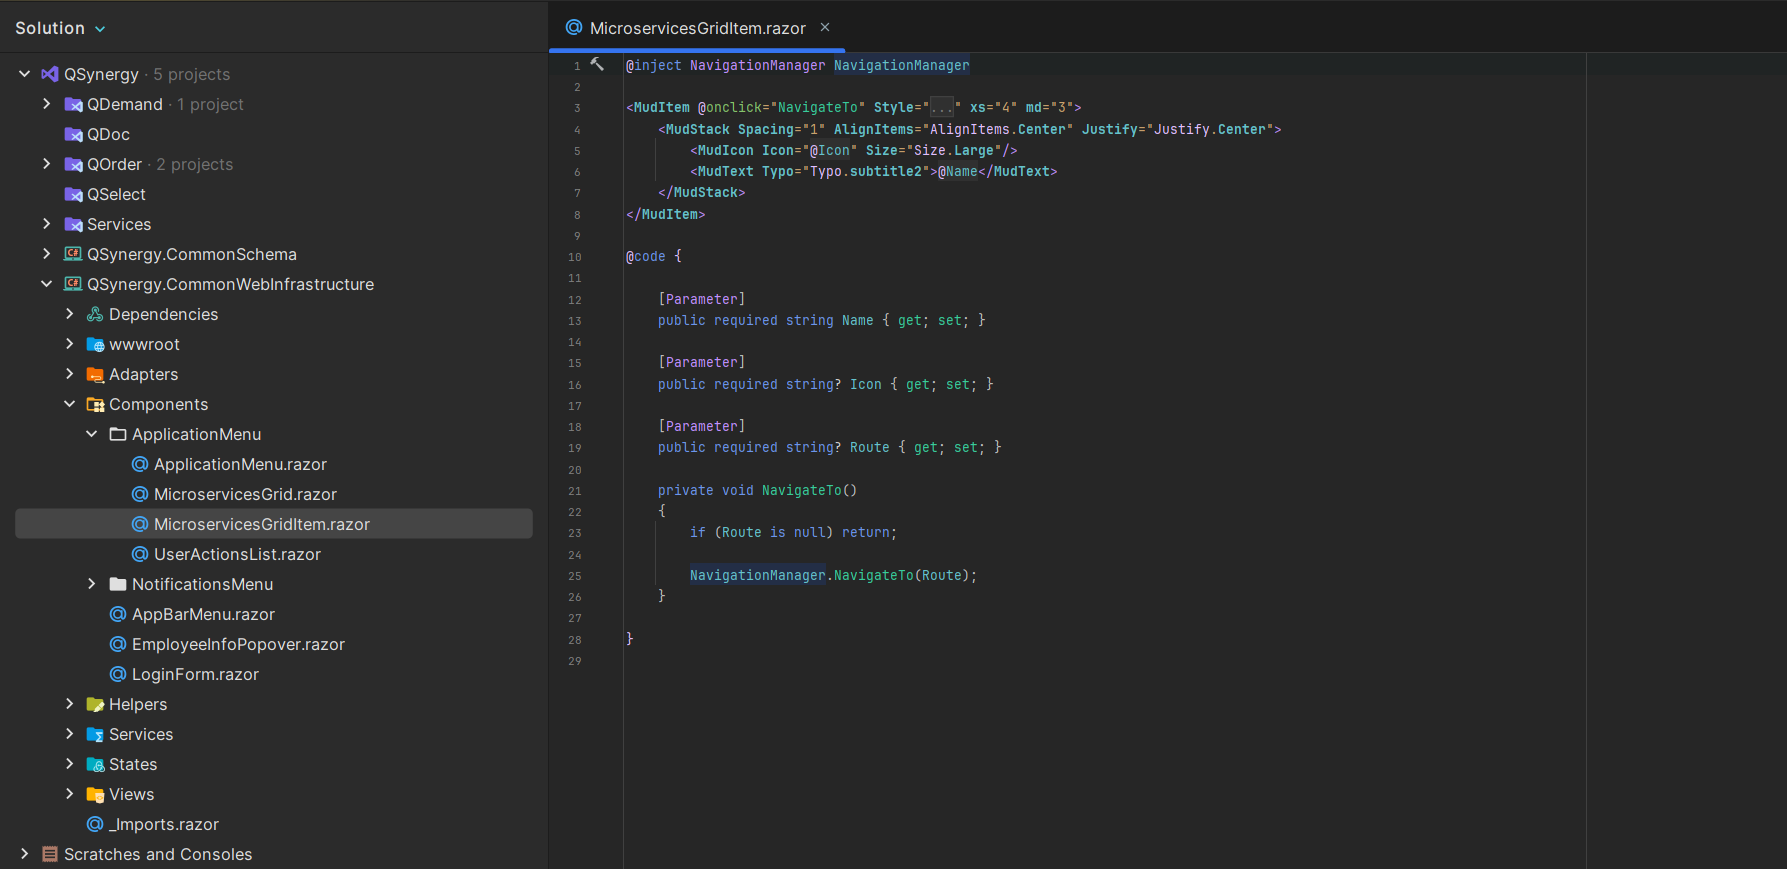Click the razor icon beside LoginForm.razor

(x=118, y=674)
